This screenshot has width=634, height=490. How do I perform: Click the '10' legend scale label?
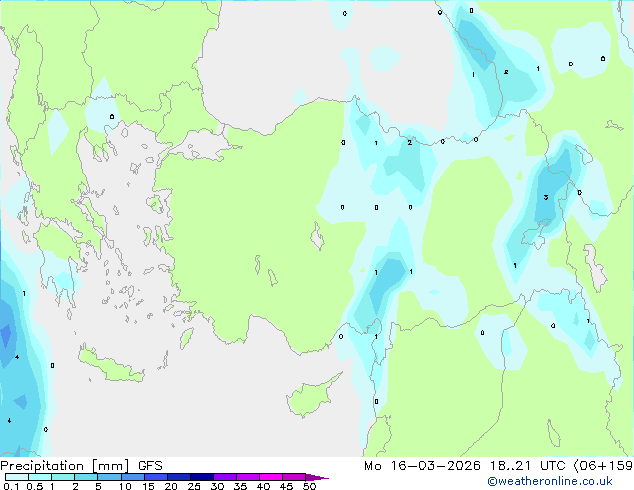125,486
